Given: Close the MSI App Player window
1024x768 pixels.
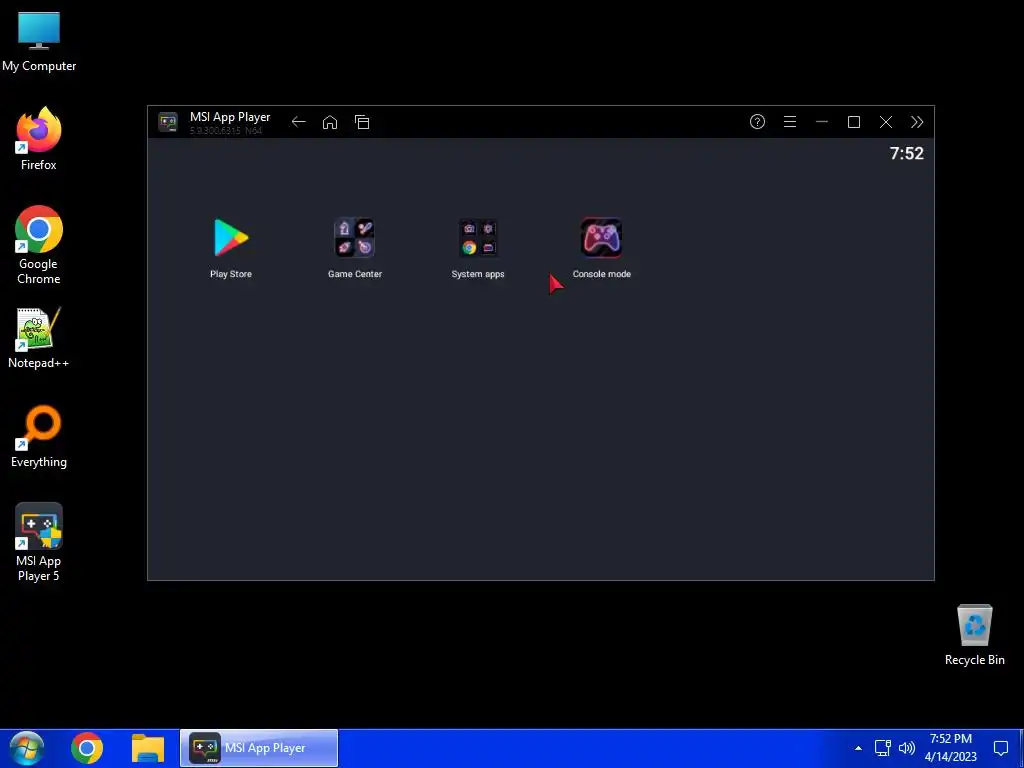Looking at the screenshot, I should pyautogui.click(x=886, y=122).
